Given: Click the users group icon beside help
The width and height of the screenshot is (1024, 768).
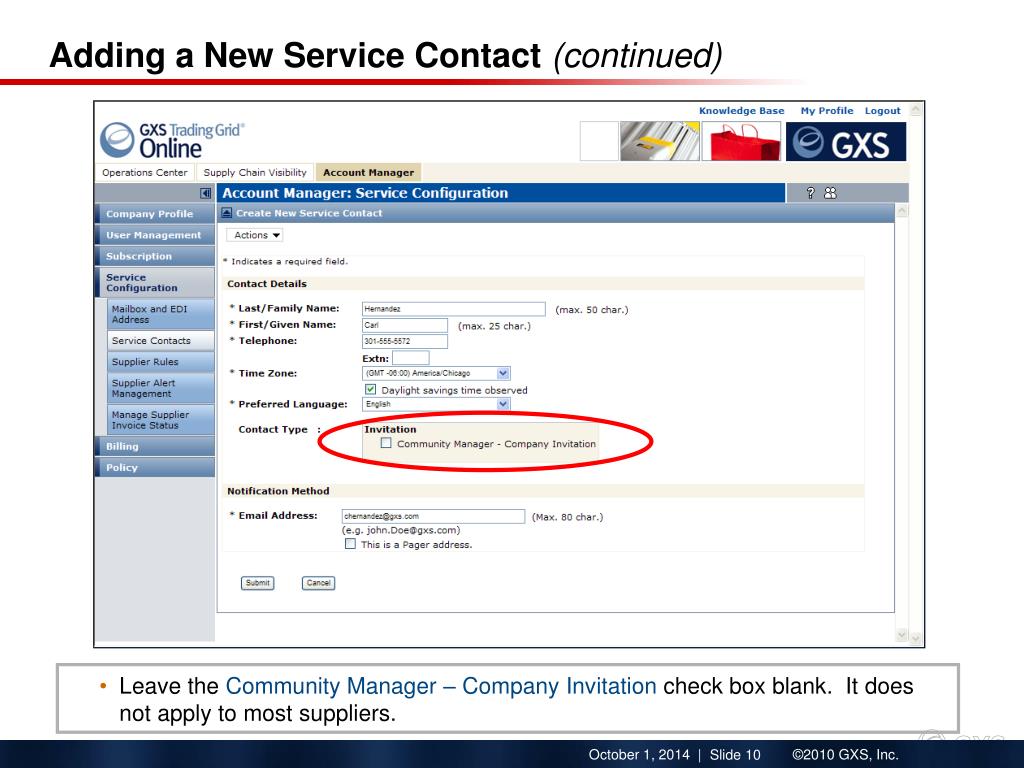Looking at the screenshot, I should click(x=830, y=193).
